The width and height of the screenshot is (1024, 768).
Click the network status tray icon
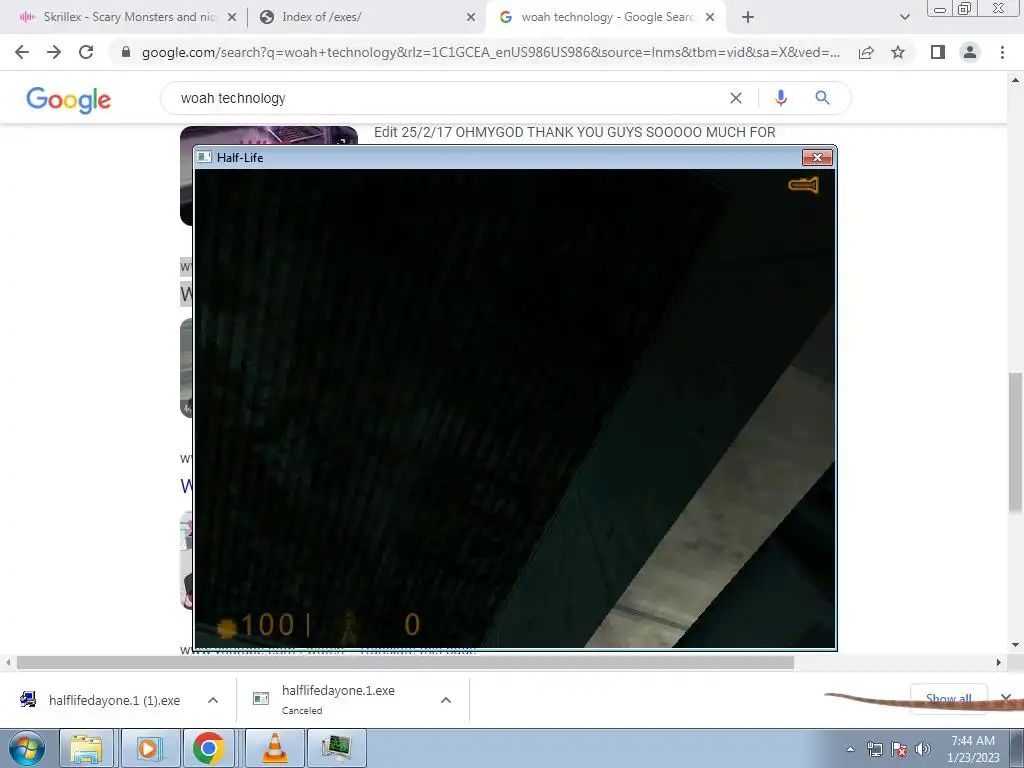point(874,749)
